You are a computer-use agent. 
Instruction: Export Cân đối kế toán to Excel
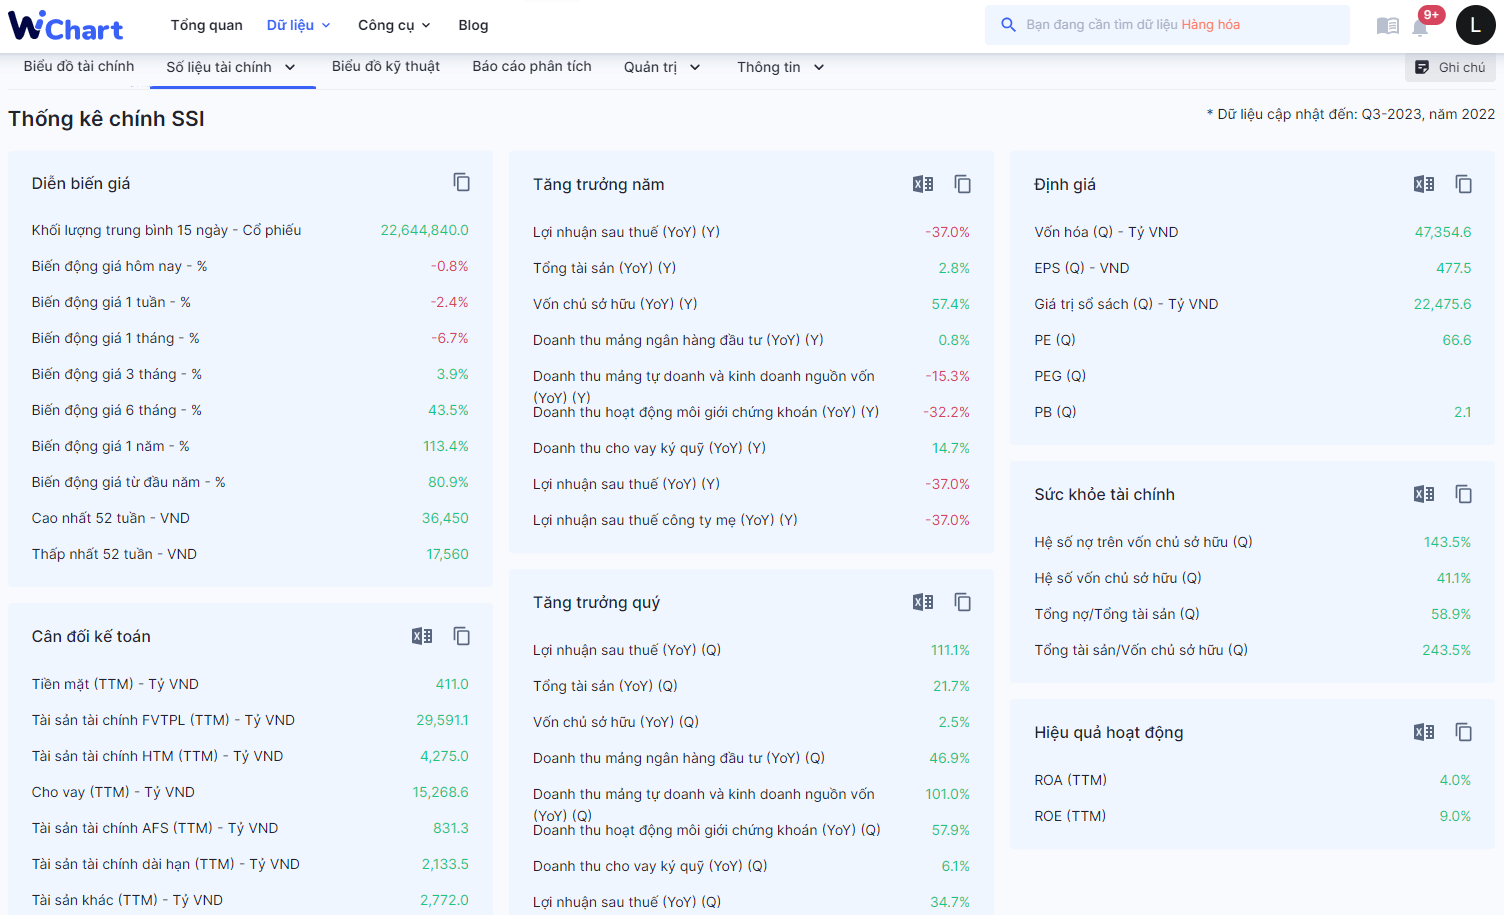[x=422, y=636]
